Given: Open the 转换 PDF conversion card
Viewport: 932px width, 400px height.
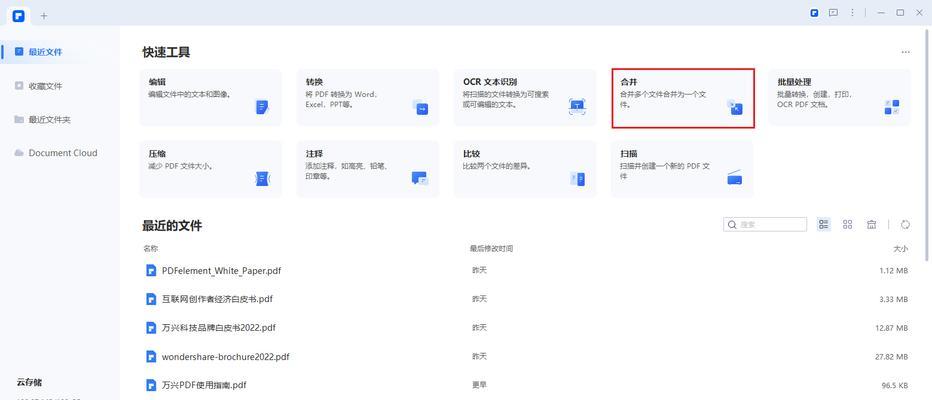Looking at the screenshot, I should click(x=368, y=97).
